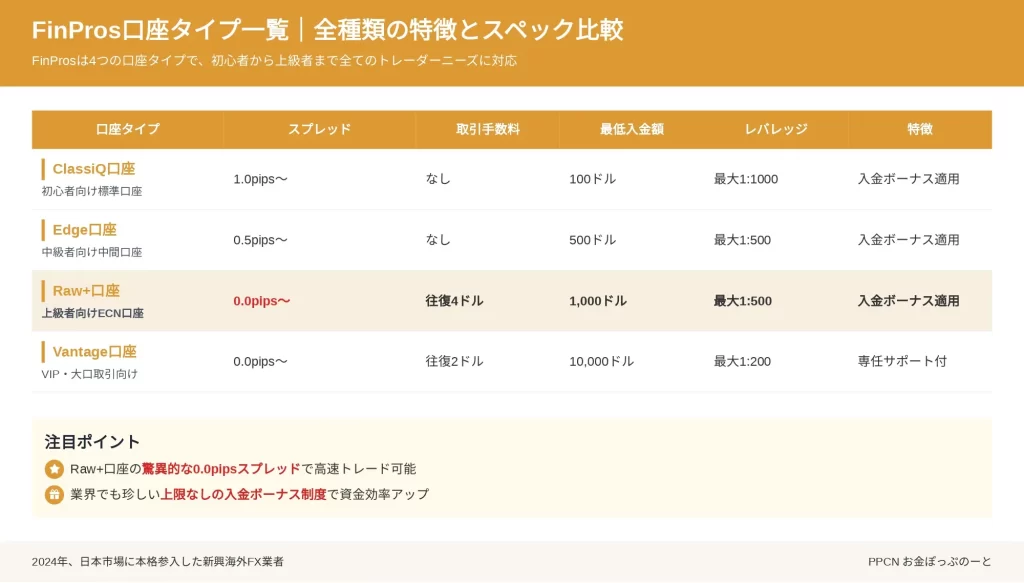Click the 100ドル minimum deposit cell

coord(592,179)
